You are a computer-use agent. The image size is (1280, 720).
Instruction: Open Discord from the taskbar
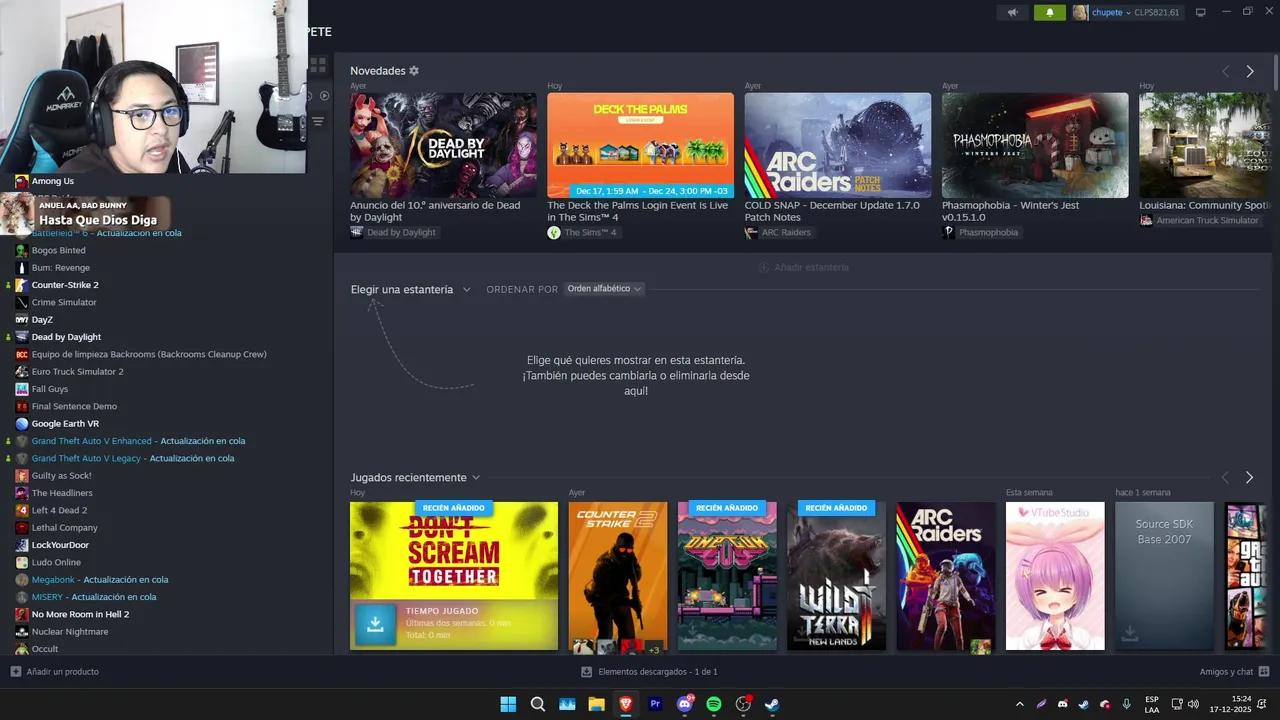pyautogui.click(x=685, y=704)
